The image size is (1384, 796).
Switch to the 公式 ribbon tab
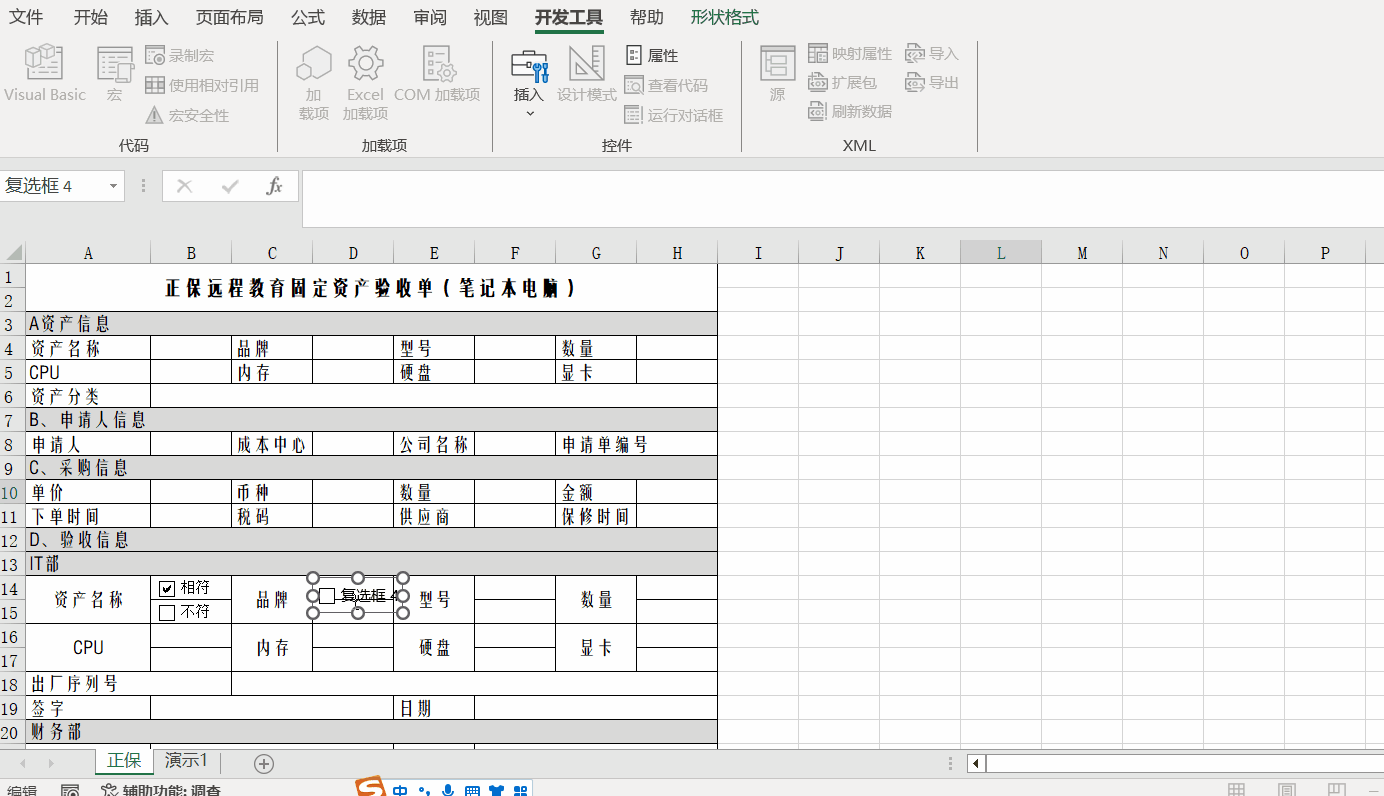[307, 17]
